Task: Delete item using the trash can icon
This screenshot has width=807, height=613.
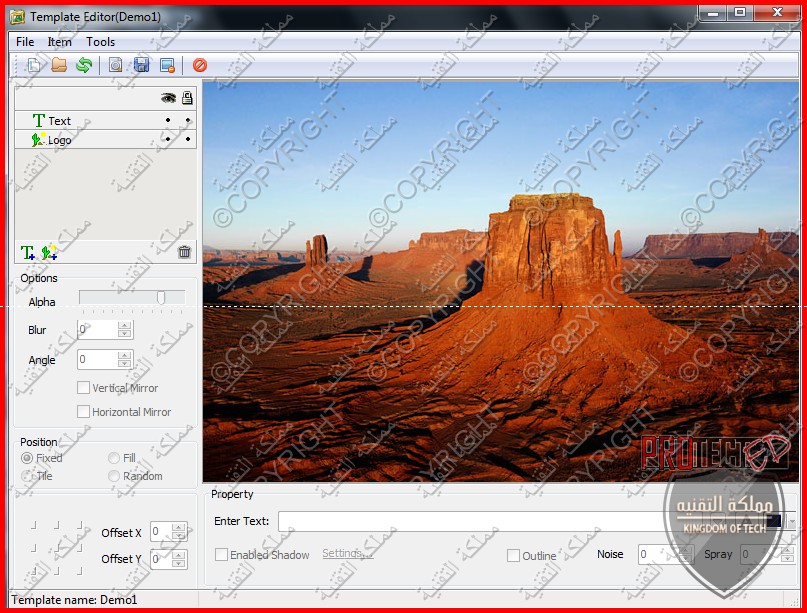Action: pos(184,252)
